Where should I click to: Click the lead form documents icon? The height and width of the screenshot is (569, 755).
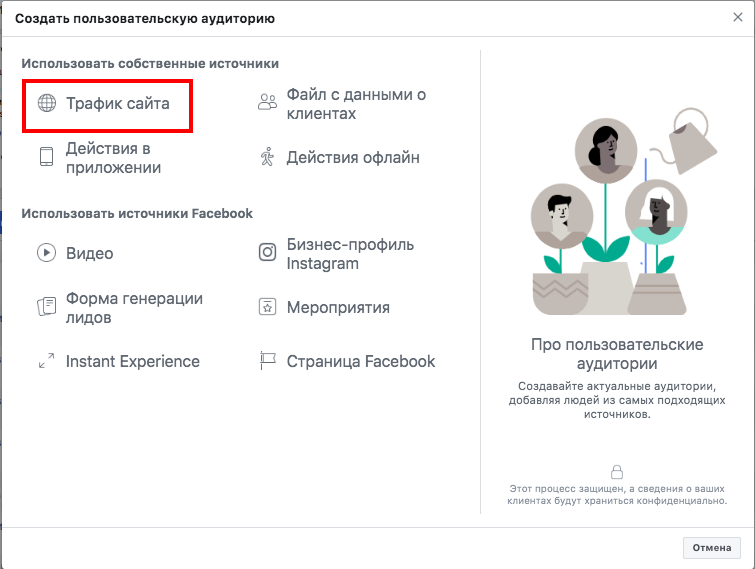tap(47, 306)
